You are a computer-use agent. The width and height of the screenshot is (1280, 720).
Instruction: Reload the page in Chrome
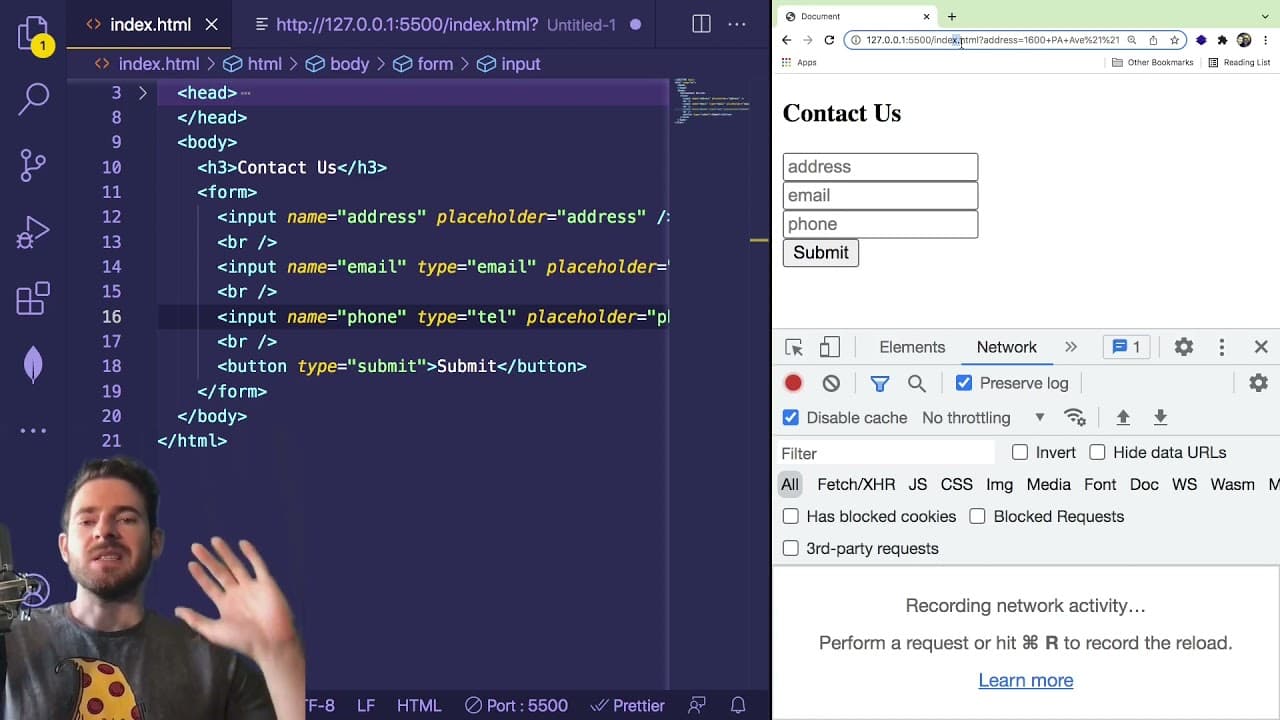(x=829, y=40)
